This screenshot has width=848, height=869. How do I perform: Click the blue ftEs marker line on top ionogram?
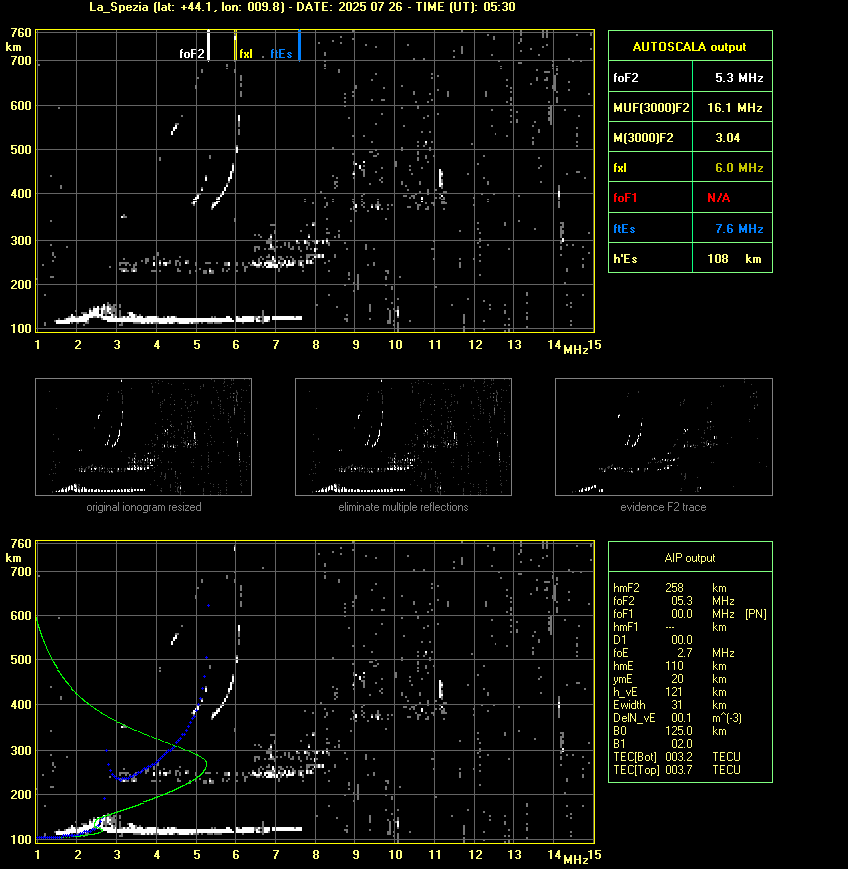click(299, 45)
